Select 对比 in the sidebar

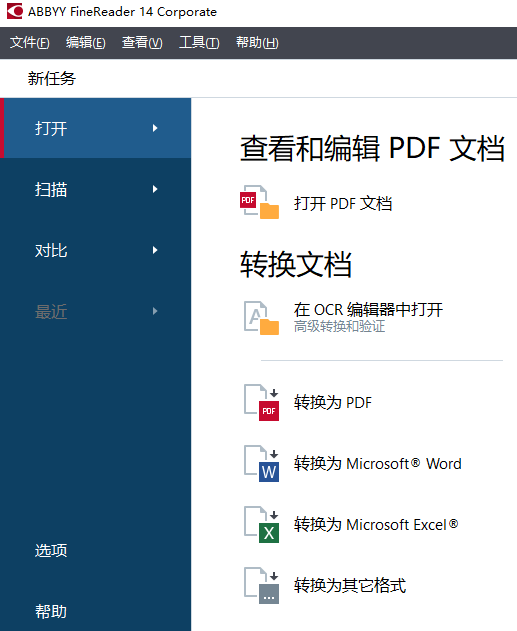[x=95, y=250]
